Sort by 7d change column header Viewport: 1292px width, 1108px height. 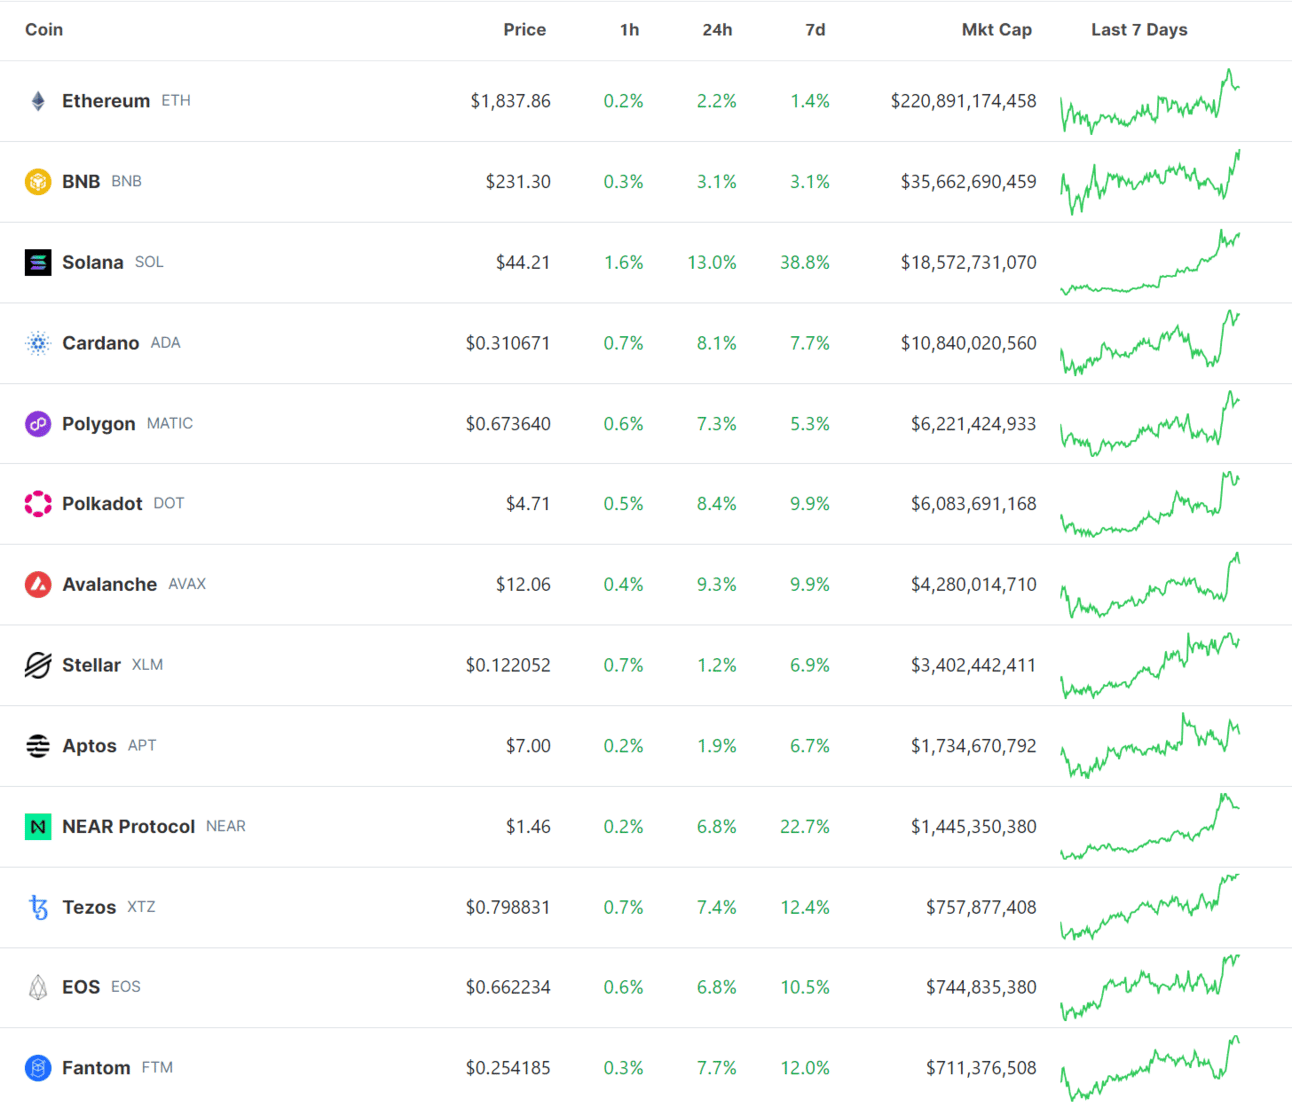pos(815,30)
